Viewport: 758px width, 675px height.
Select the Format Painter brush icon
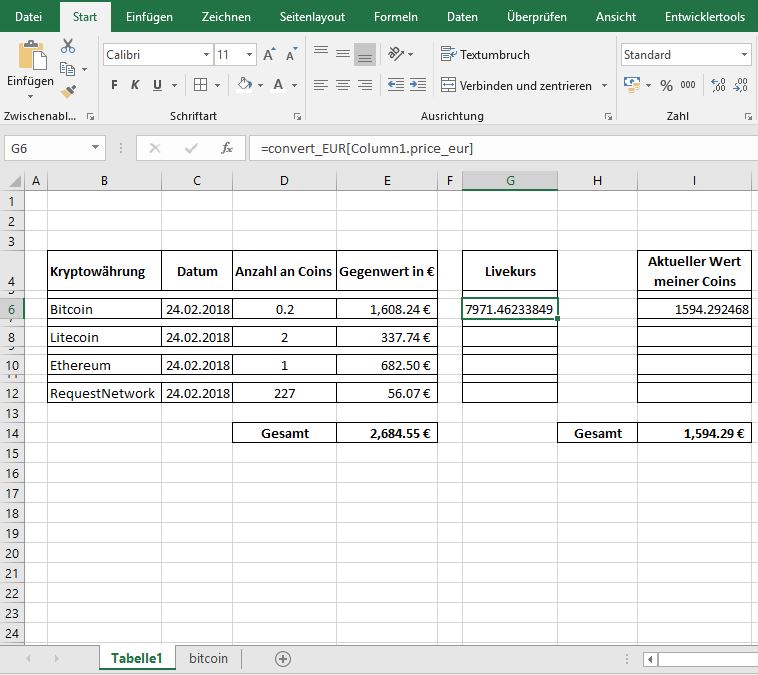tap(68, 91)
